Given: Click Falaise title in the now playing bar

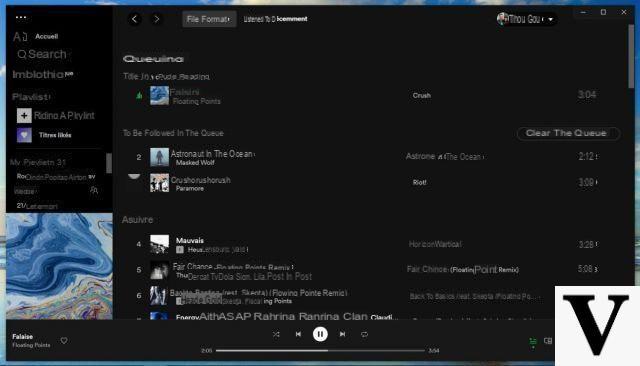Looking at the screenshot, I should point(22,337).
